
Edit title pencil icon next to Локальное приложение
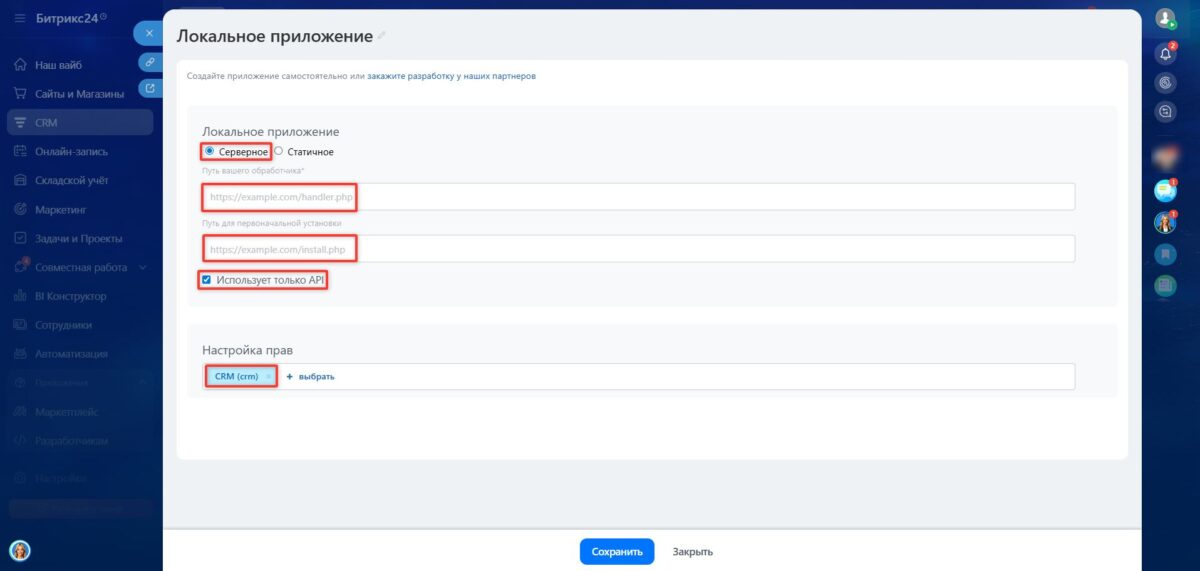pyautogui.click(x=381, y=36)
